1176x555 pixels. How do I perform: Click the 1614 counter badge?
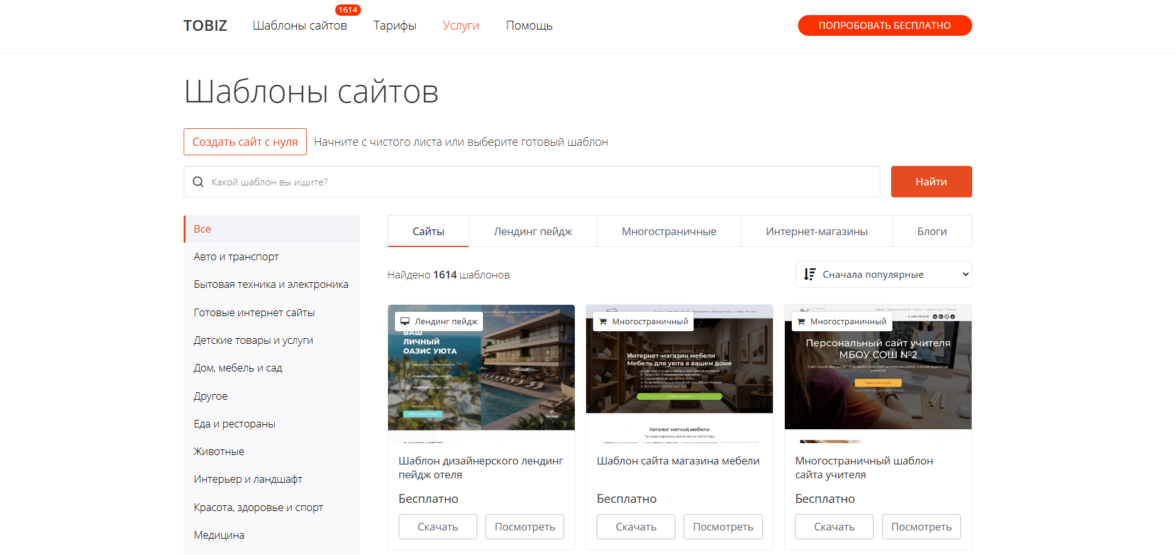(x=347, y=10)
